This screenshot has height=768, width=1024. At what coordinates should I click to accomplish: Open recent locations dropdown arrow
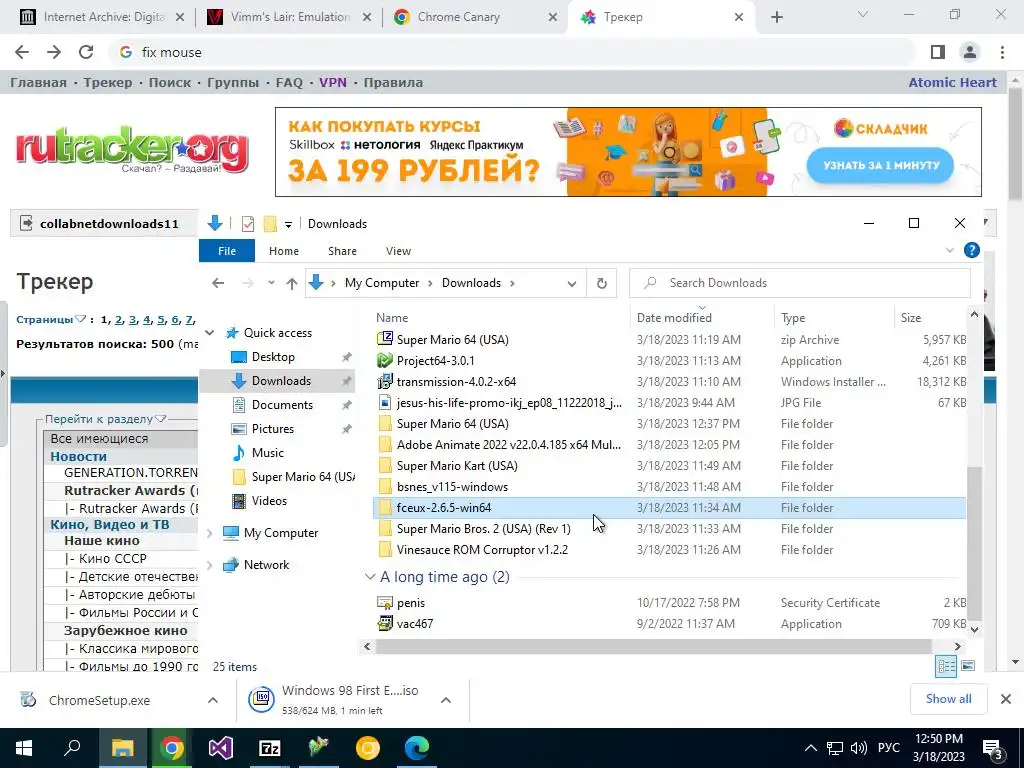click(271, 283)
